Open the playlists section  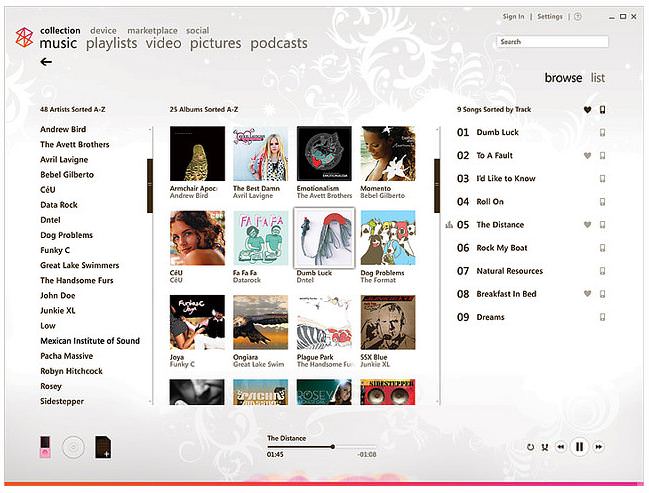(x=111, y=43)
